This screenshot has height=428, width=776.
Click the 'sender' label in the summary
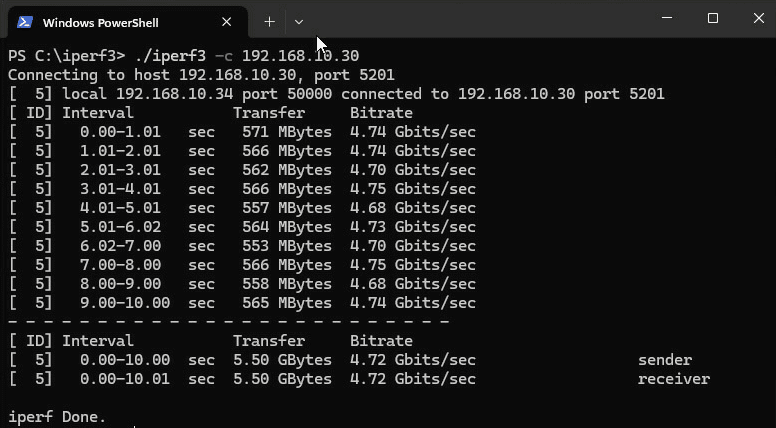pyautogui.click(x=665, y=360)
